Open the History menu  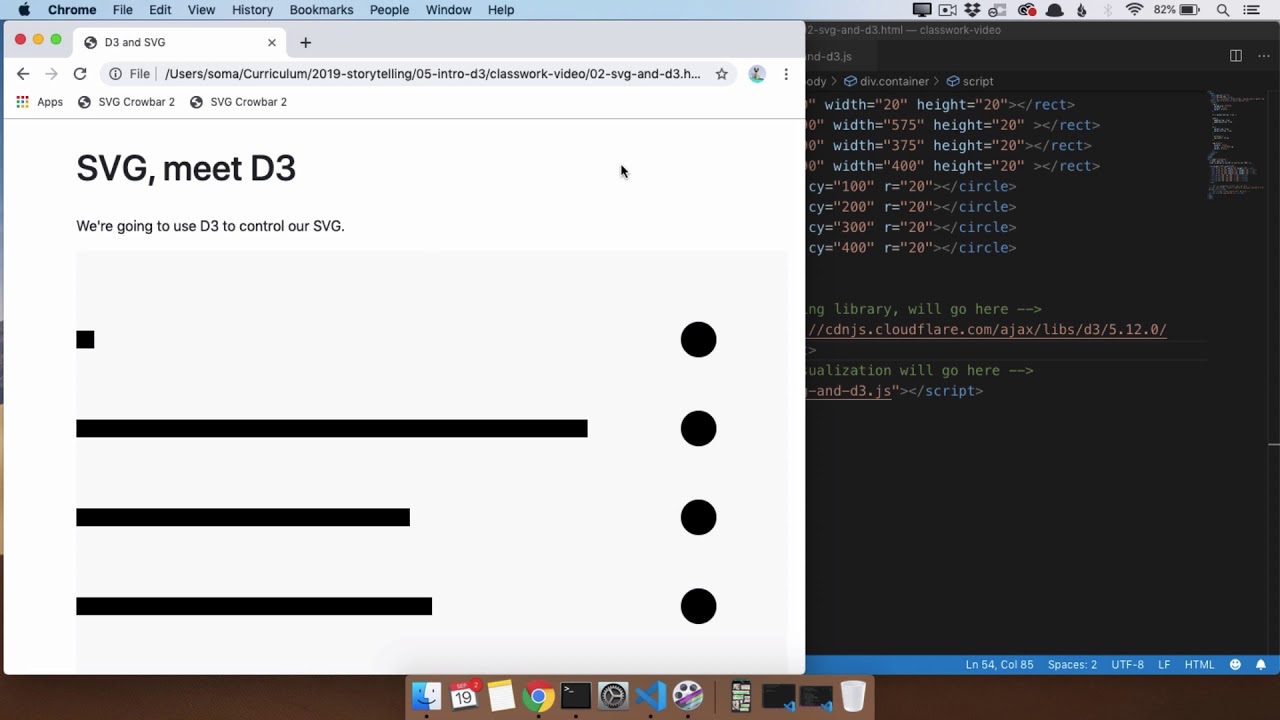point(252,10)
